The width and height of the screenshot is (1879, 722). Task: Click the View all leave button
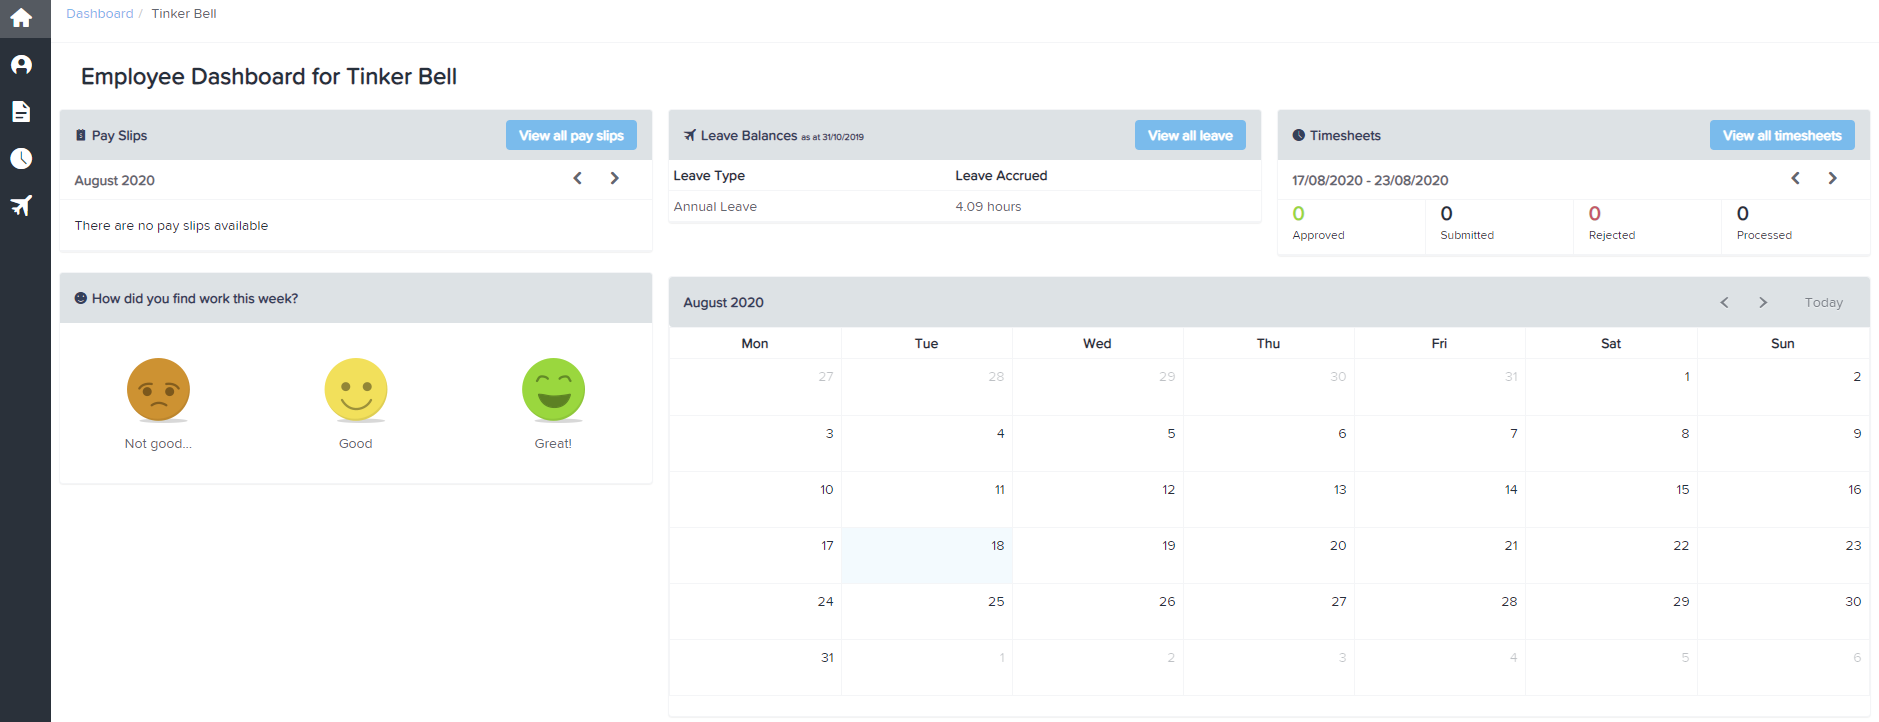pyautogui.click(x=1190, y=135)
